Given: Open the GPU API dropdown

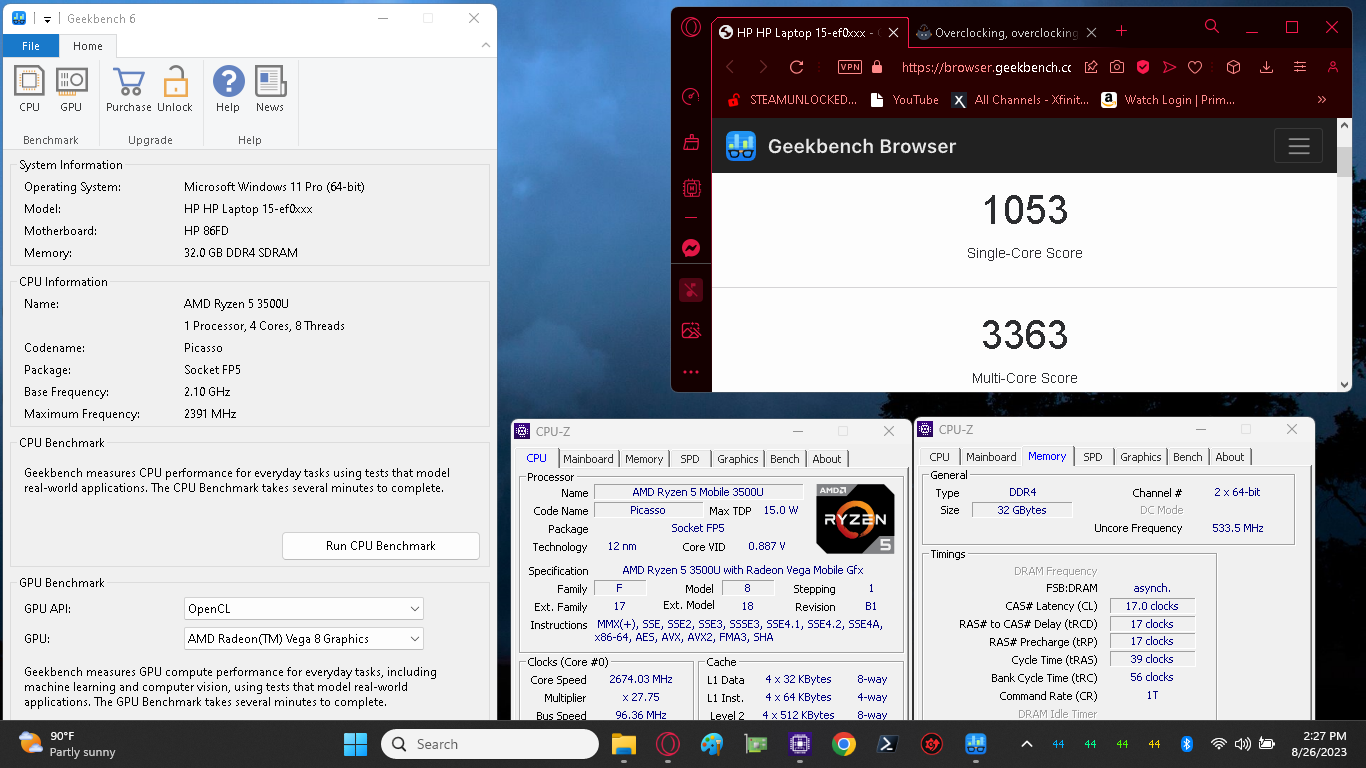Looking at the screenshot, I should click(304, 608).
